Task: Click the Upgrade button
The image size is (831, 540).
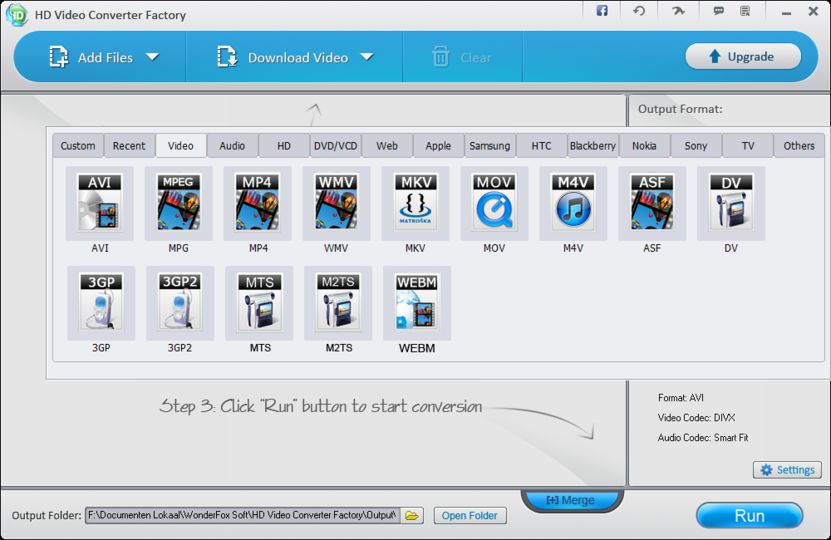Action: coord(743,56)
